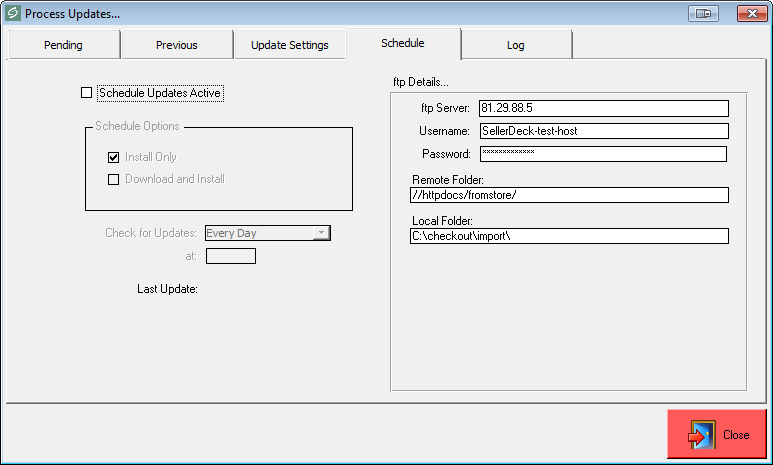The height and width of the screenshot is (465, 773).
Task: Click the title bar restore icon button
Action: [704, 13]
